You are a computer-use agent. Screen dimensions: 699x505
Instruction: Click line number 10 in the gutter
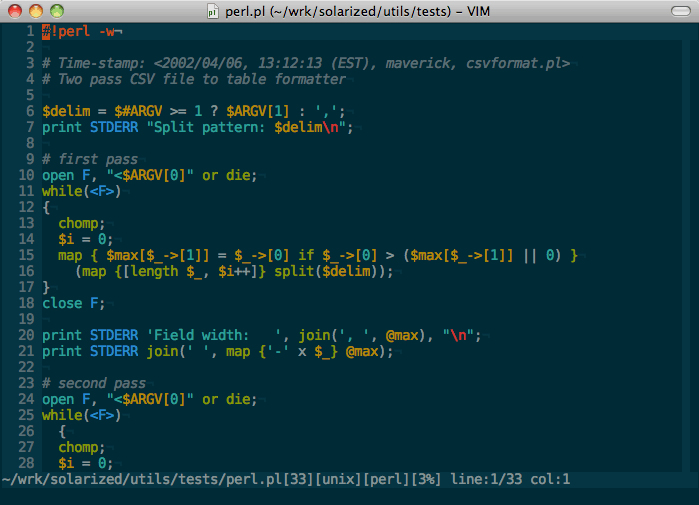point(26,175)
